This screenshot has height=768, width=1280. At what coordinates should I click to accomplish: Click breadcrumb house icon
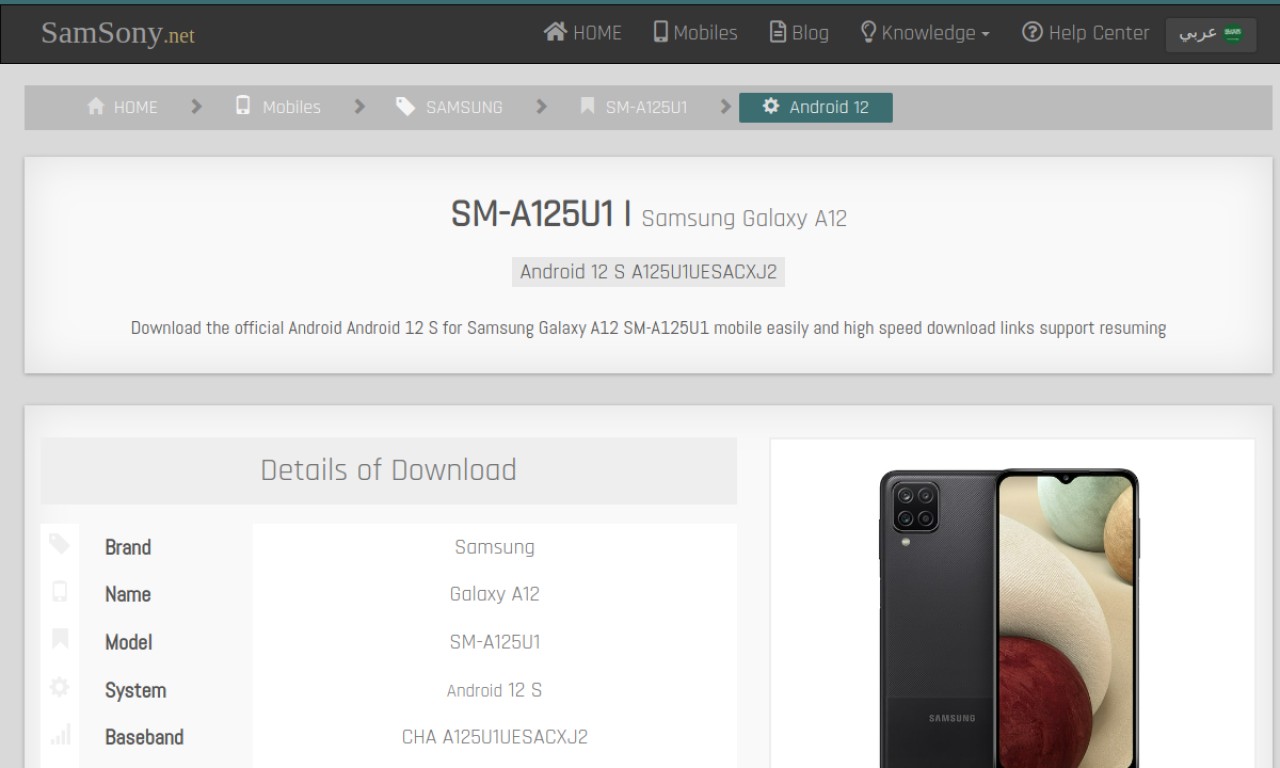(x=96, y=106)
